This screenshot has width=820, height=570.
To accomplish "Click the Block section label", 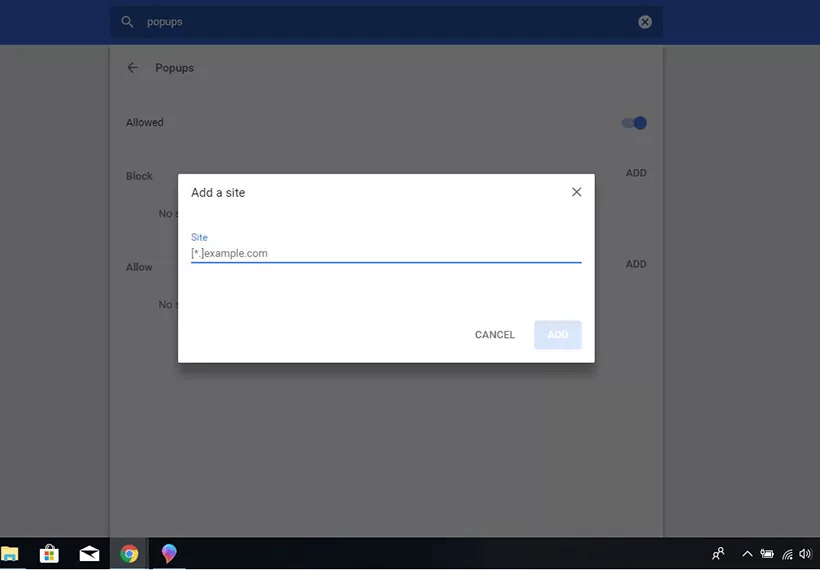I will coord(139,176).
